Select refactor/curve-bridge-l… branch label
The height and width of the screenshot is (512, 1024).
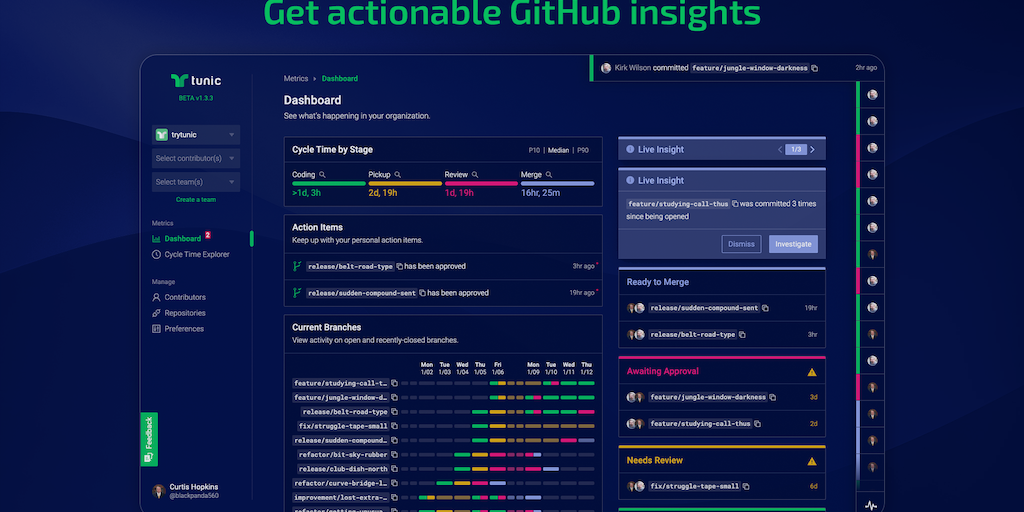[x=340, y=483]
